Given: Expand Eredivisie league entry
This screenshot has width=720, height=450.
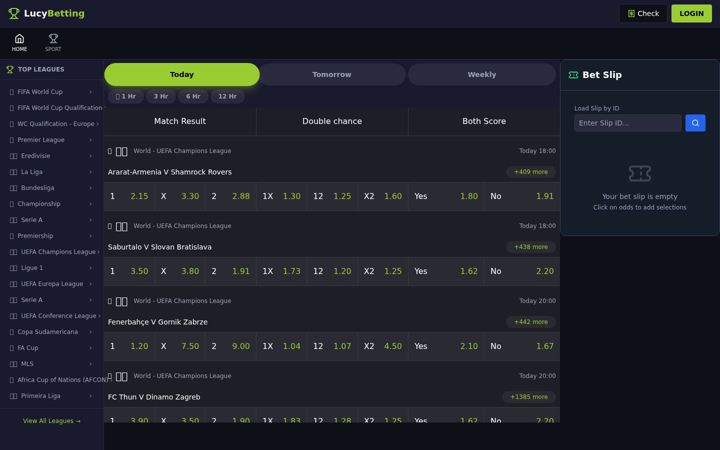Looking at the screenshot, I should tap(51, 156).
